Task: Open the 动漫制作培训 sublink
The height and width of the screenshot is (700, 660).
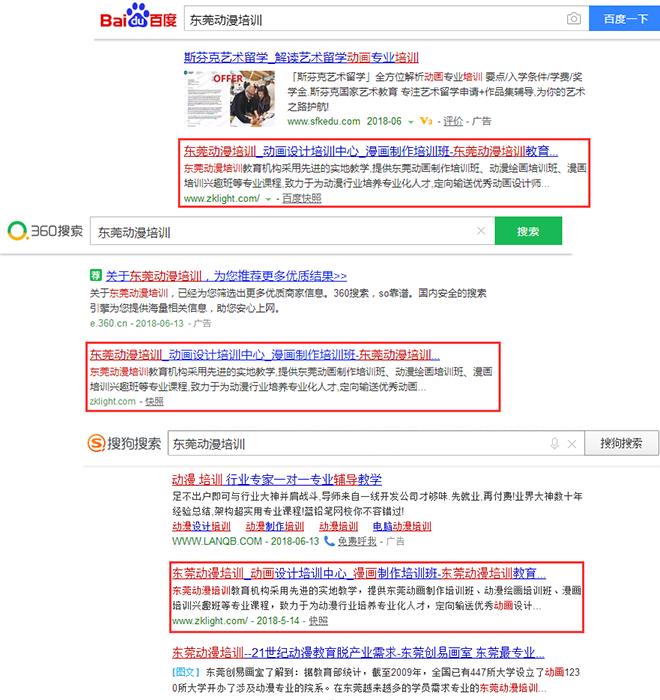Action: [x=275, y=527]
